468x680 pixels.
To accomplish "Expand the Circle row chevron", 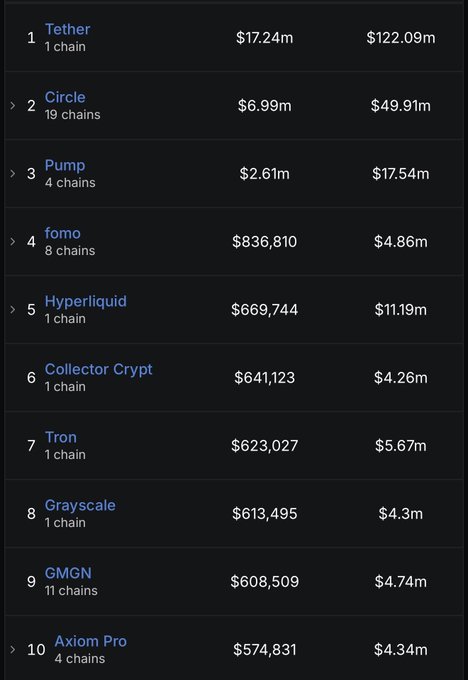I will (13, 105).
